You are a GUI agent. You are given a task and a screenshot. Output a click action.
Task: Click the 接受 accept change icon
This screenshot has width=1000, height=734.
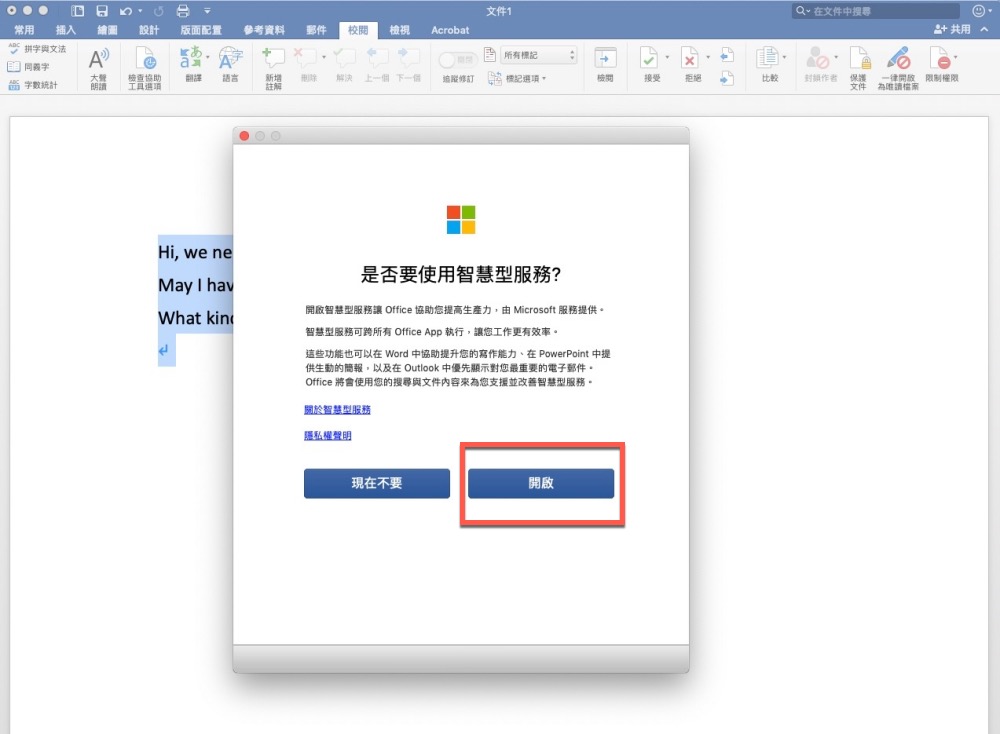click(650, 58)
